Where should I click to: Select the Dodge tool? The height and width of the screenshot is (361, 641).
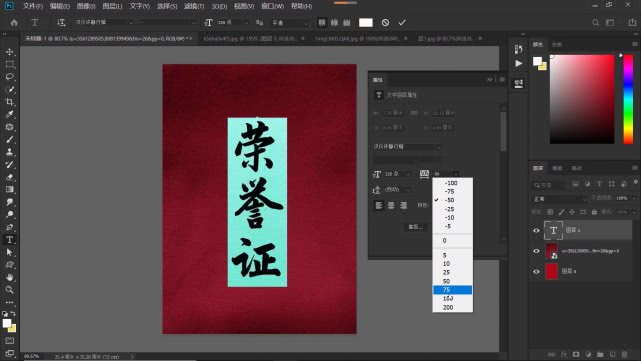[9, 215]
